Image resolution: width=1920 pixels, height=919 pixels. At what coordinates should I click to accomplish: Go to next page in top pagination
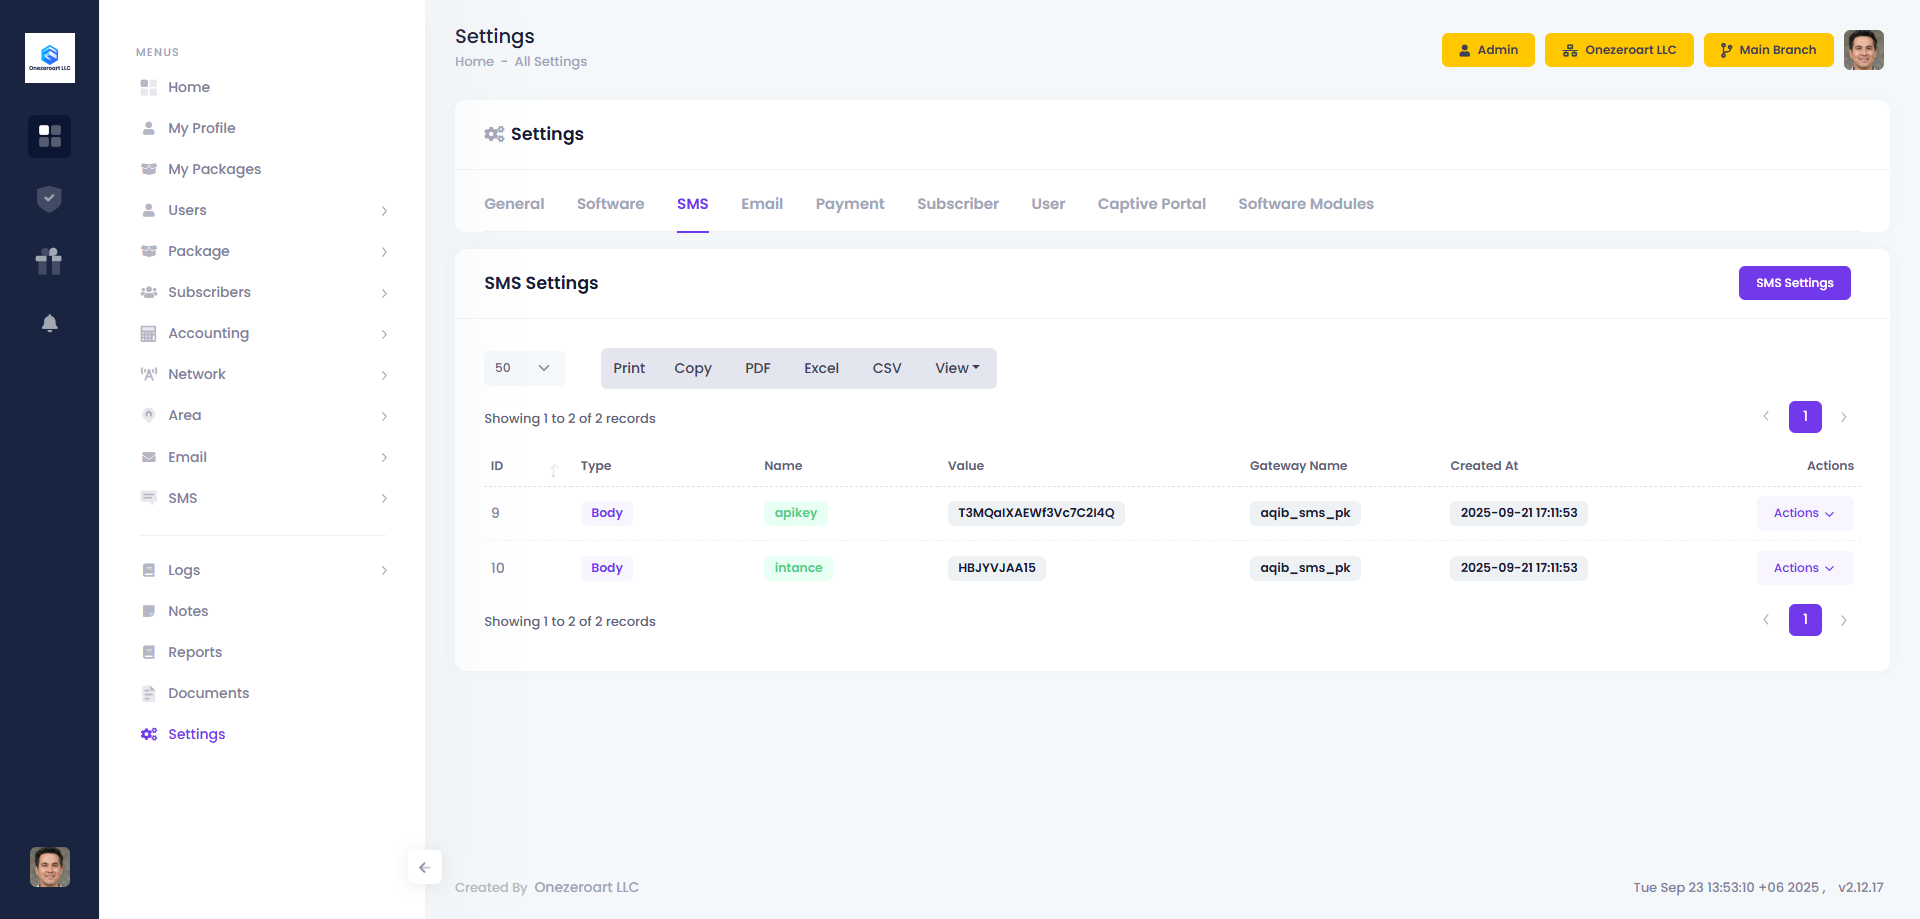(1843, 417)
